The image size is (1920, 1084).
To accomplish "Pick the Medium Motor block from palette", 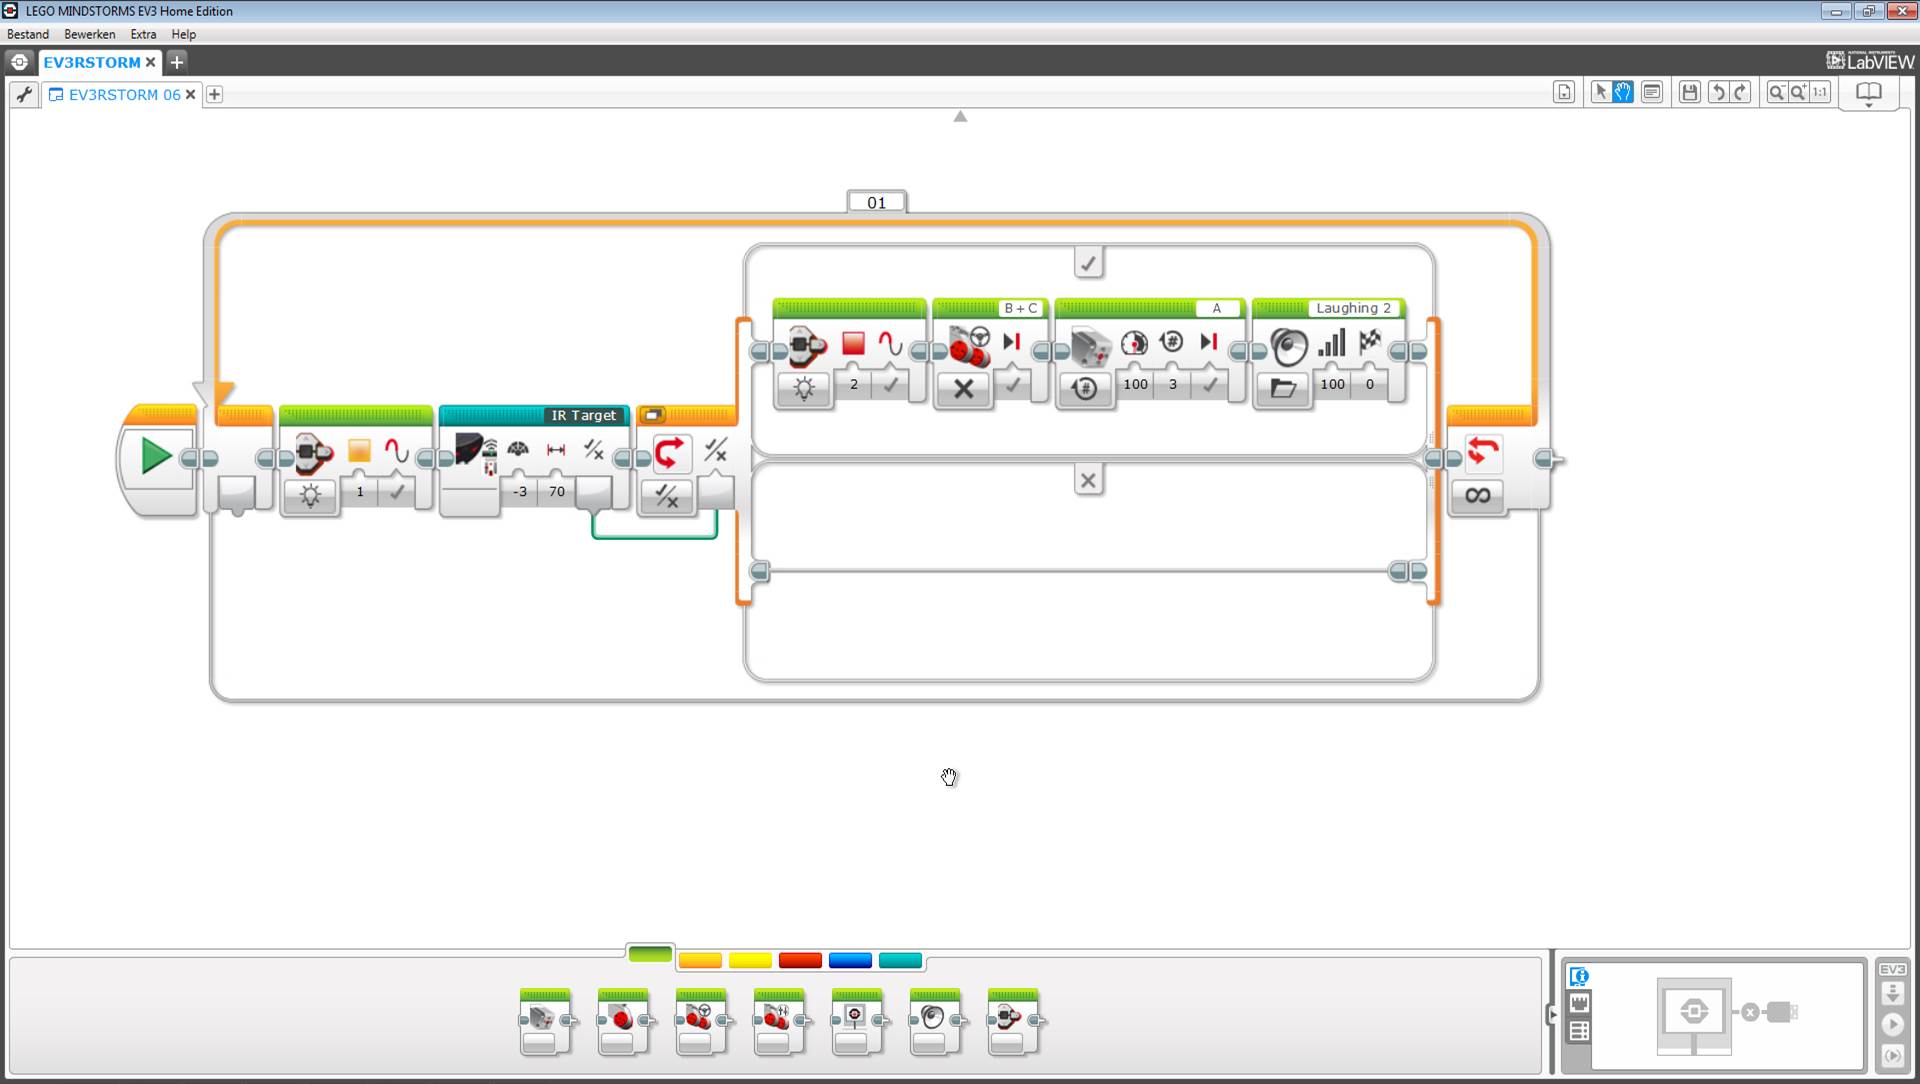I will pos(546,1021).
